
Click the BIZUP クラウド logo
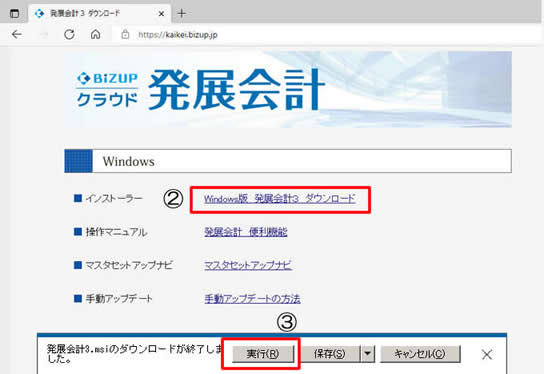coord(107,90)
